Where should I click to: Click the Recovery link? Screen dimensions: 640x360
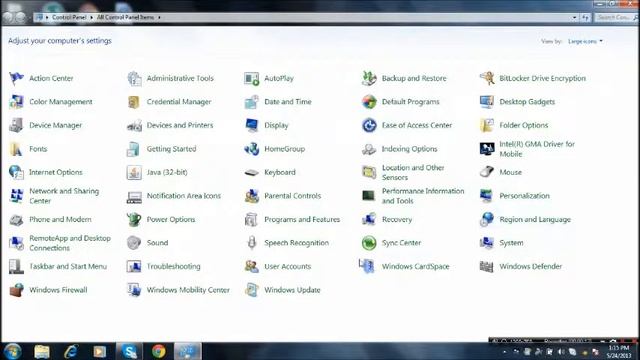click(x=397, y=220)
